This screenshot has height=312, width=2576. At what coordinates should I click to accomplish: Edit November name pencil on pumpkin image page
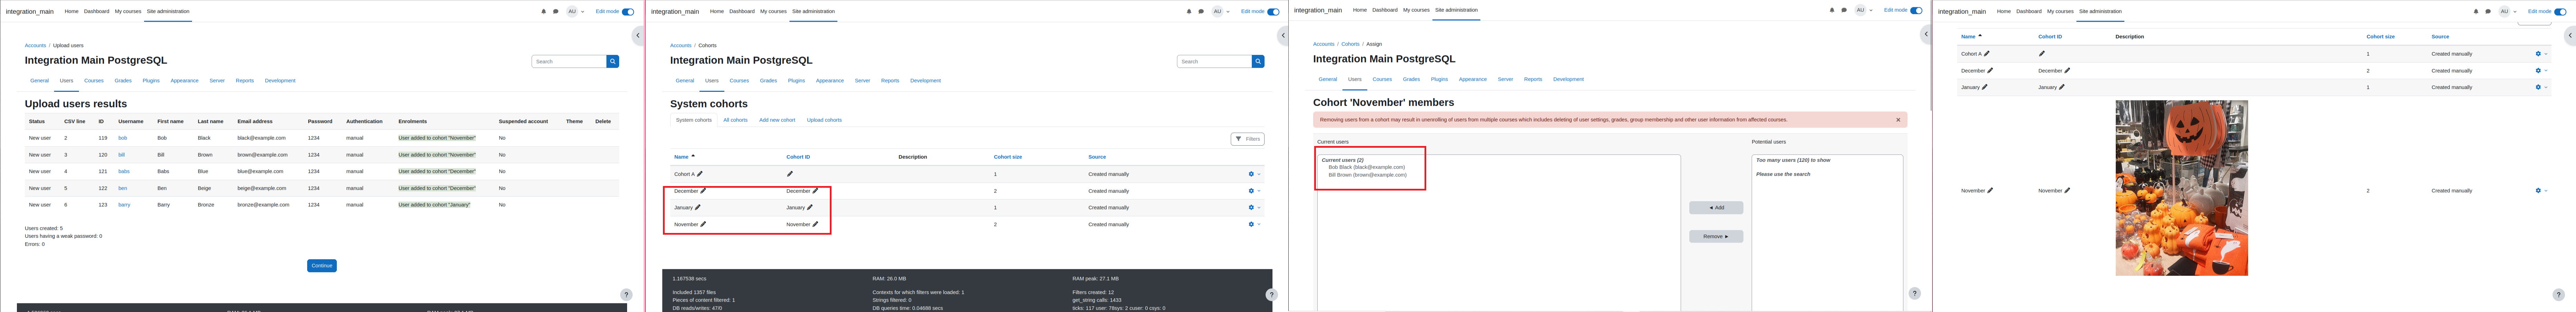tap(1990, 190)
